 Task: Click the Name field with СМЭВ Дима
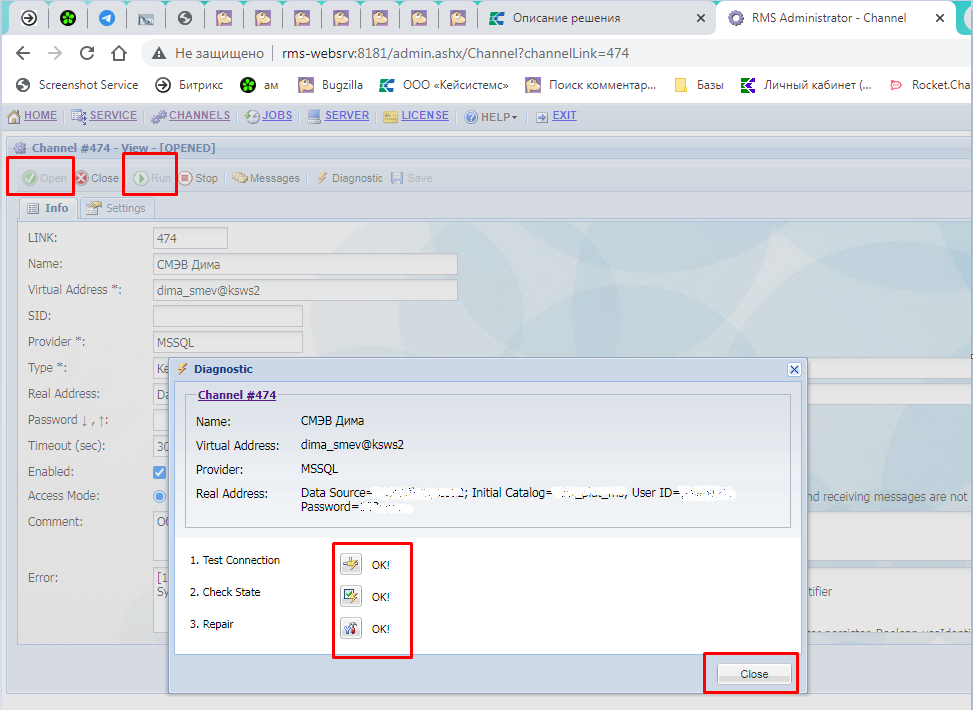pyautogui.click(x=305, y=264)
